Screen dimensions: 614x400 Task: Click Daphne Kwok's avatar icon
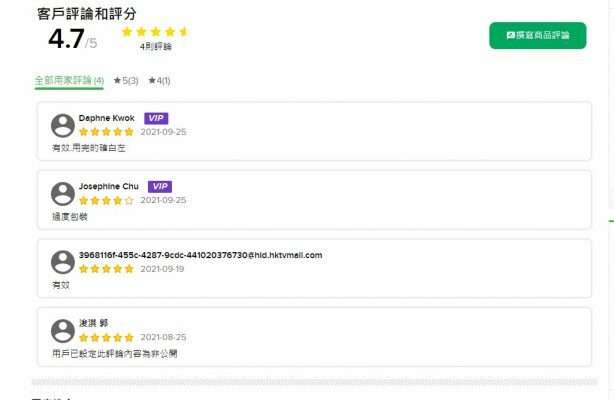point(63,125)
